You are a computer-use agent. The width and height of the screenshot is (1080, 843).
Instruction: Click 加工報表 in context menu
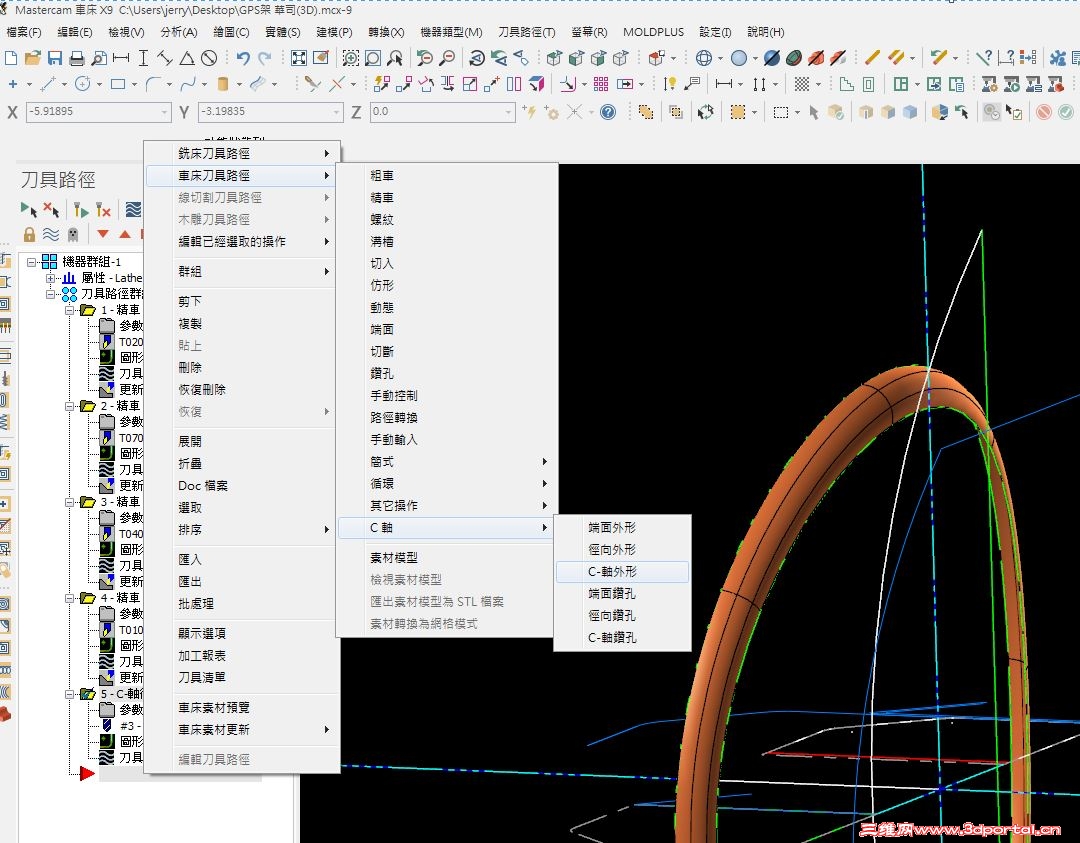tap(202, 655)
